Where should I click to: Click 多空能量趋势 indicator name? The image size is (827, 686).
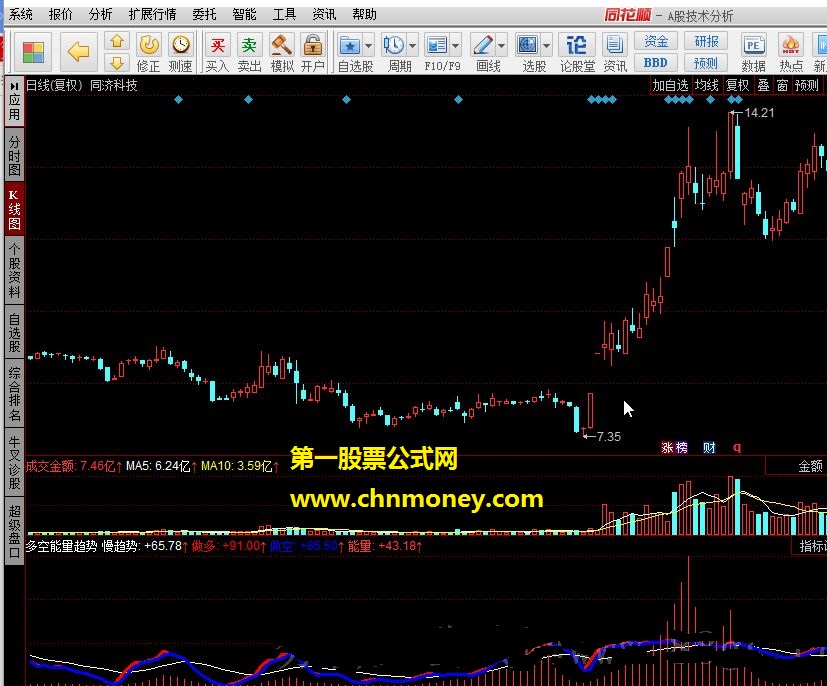pyautogui.click(x=61, y=546)
